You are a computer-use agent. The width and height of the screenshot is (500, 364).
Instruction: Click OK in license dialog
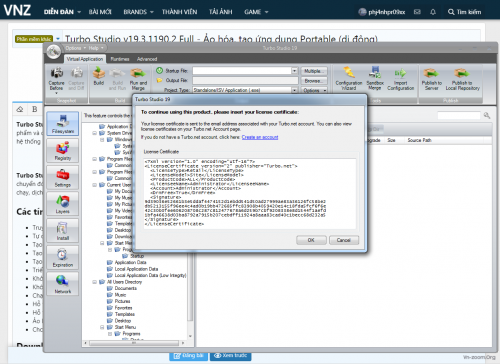click(x=311, y=240)
